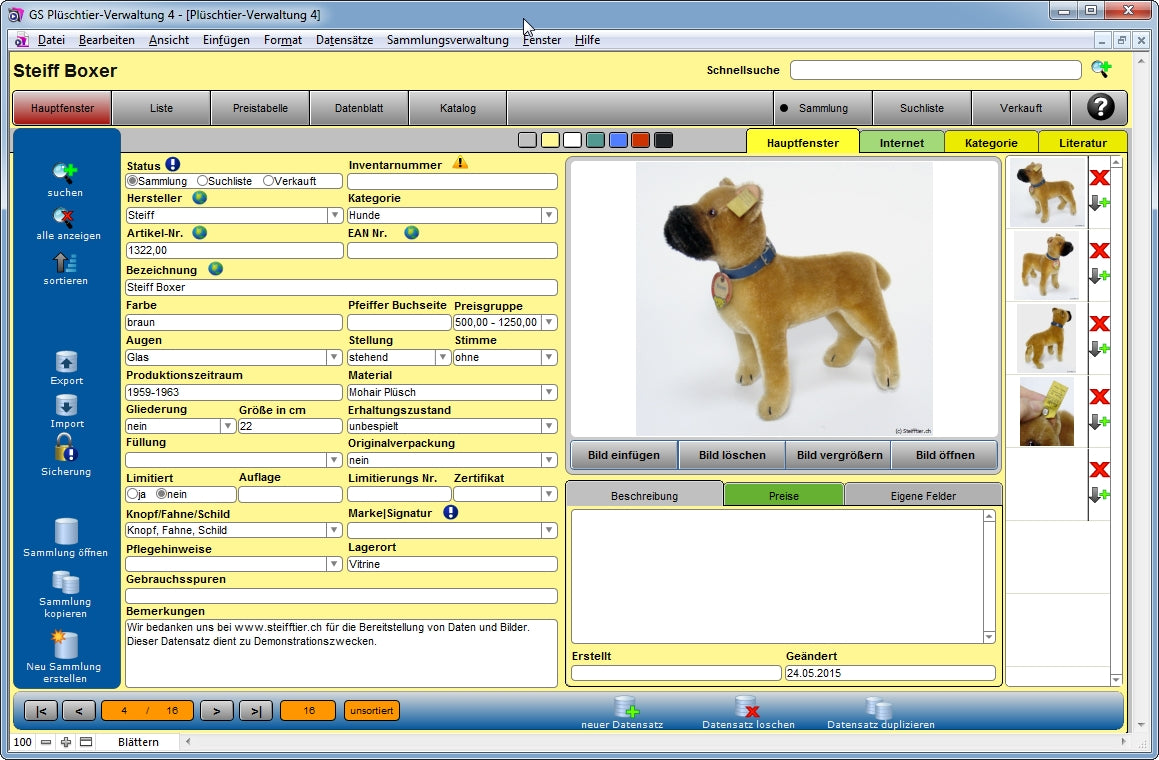Switch to the Preise tab
Viewport: 1159px width, 760px height.
pos(783,495)
